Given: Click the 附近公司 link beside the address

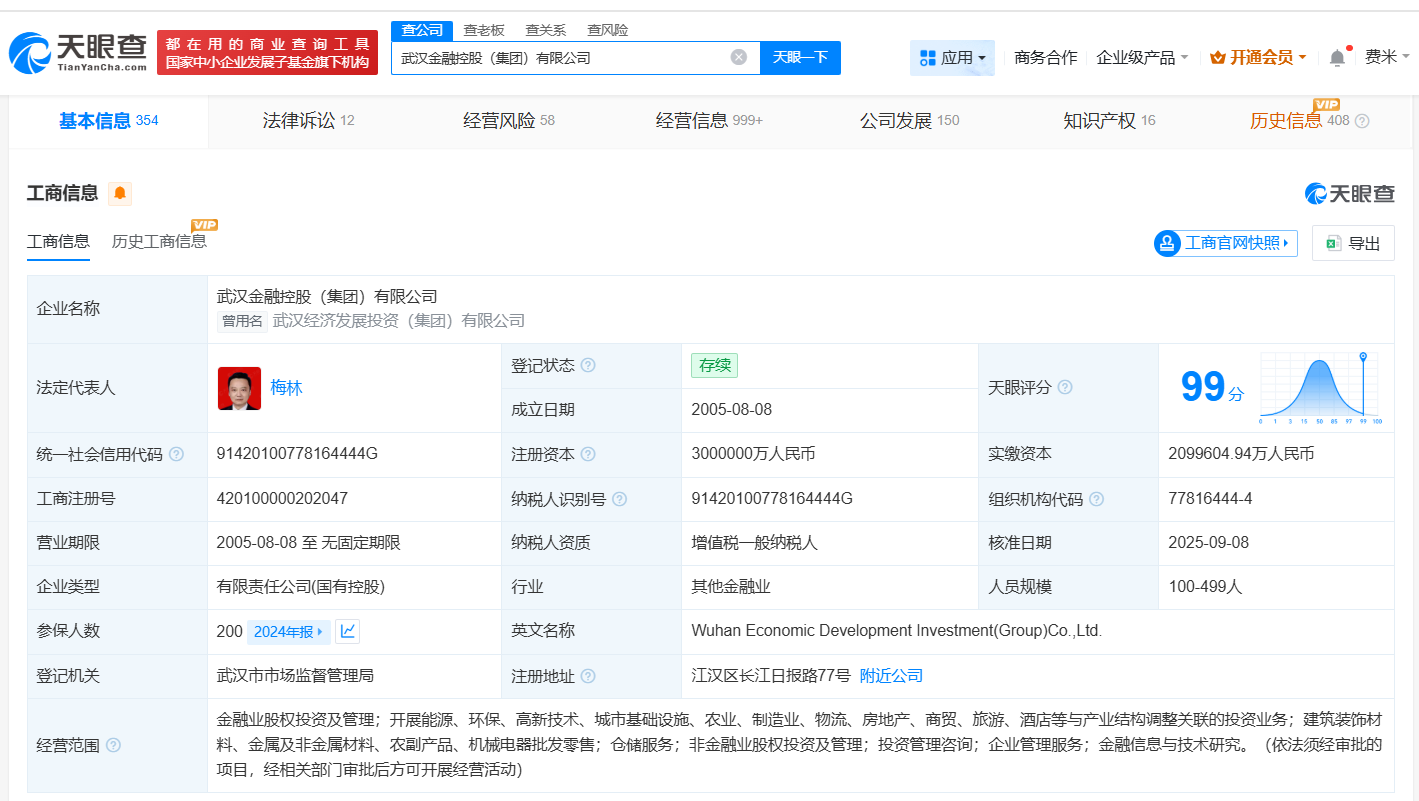Looking at the screenshot, I should point(891,675).
